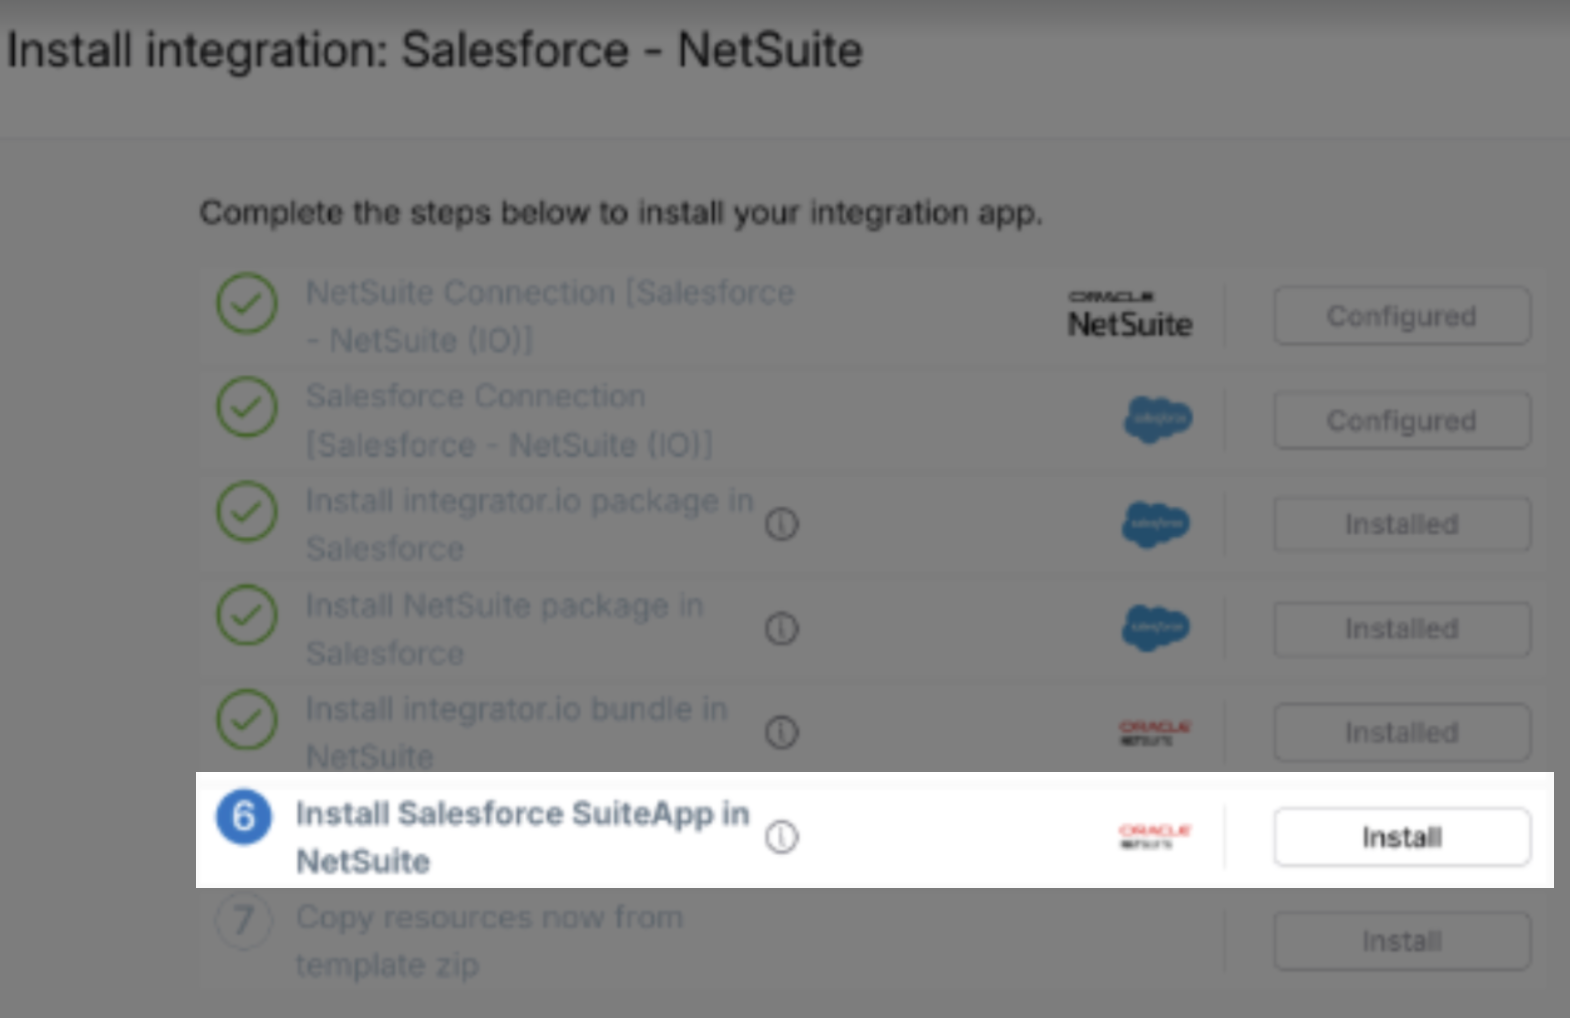1570x1018 pixels.
Task: Click 'Complete the steps below' instruction text
Action: click(x=621, y=213)
